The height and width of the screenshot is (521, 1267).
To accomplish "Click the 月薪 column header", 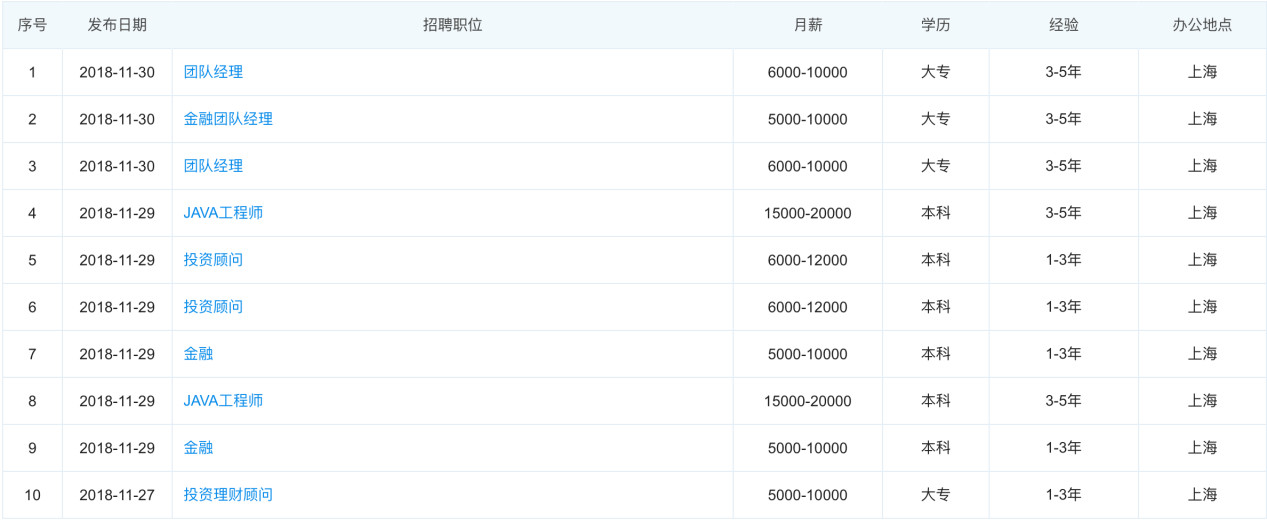I will 808,25.
